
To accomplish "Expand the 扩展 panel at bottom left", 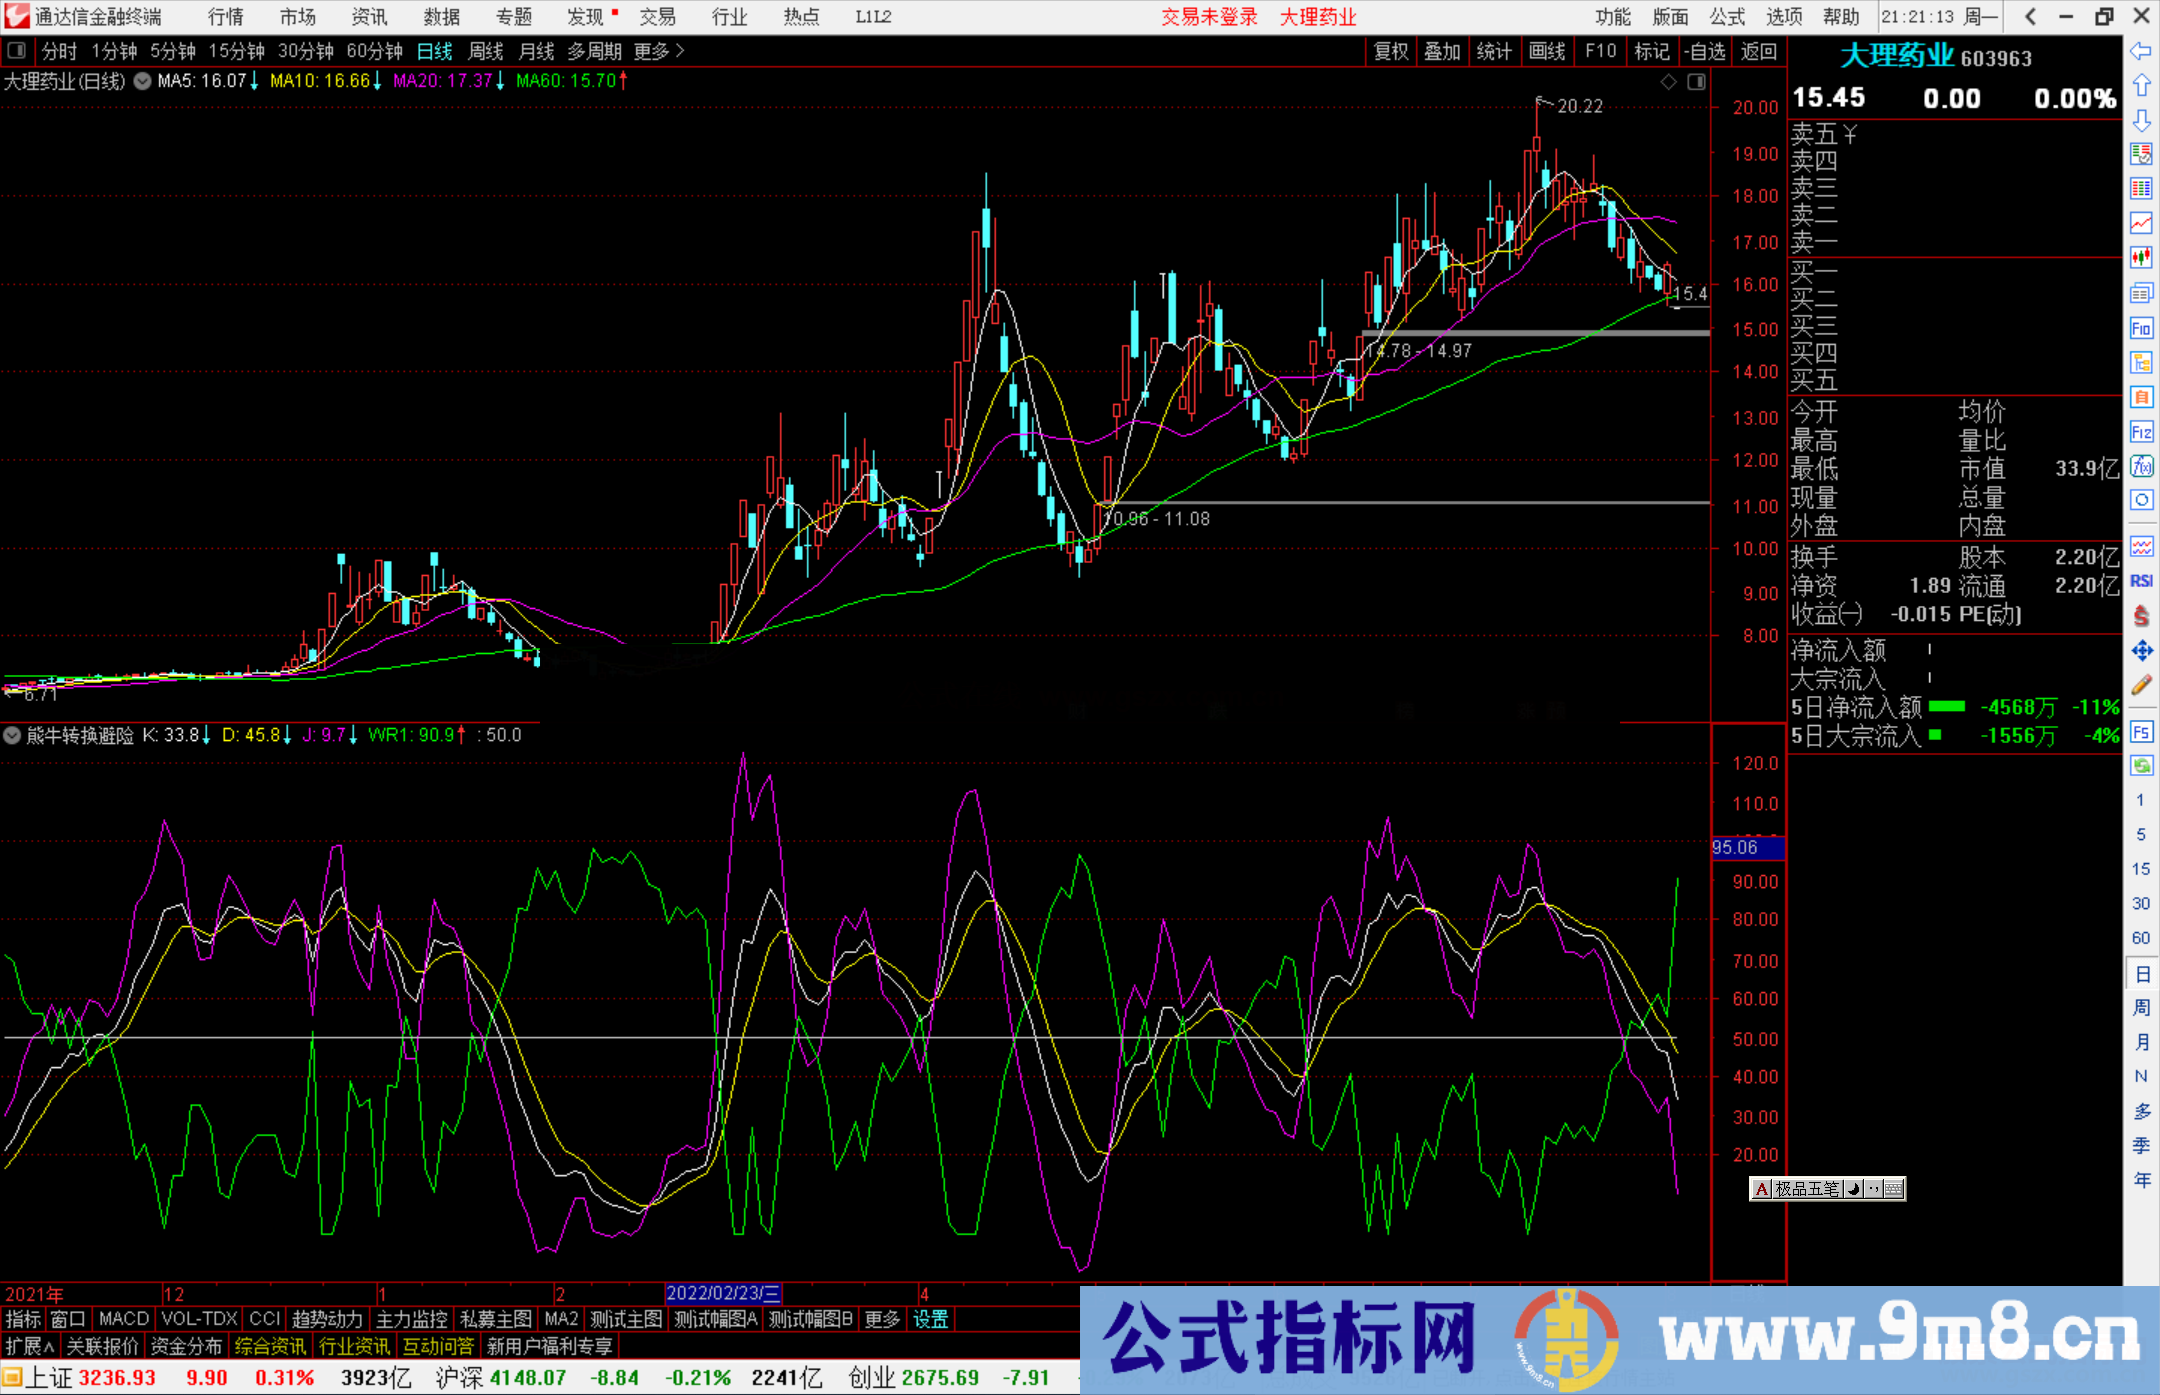I will [x=30, y=1346].
